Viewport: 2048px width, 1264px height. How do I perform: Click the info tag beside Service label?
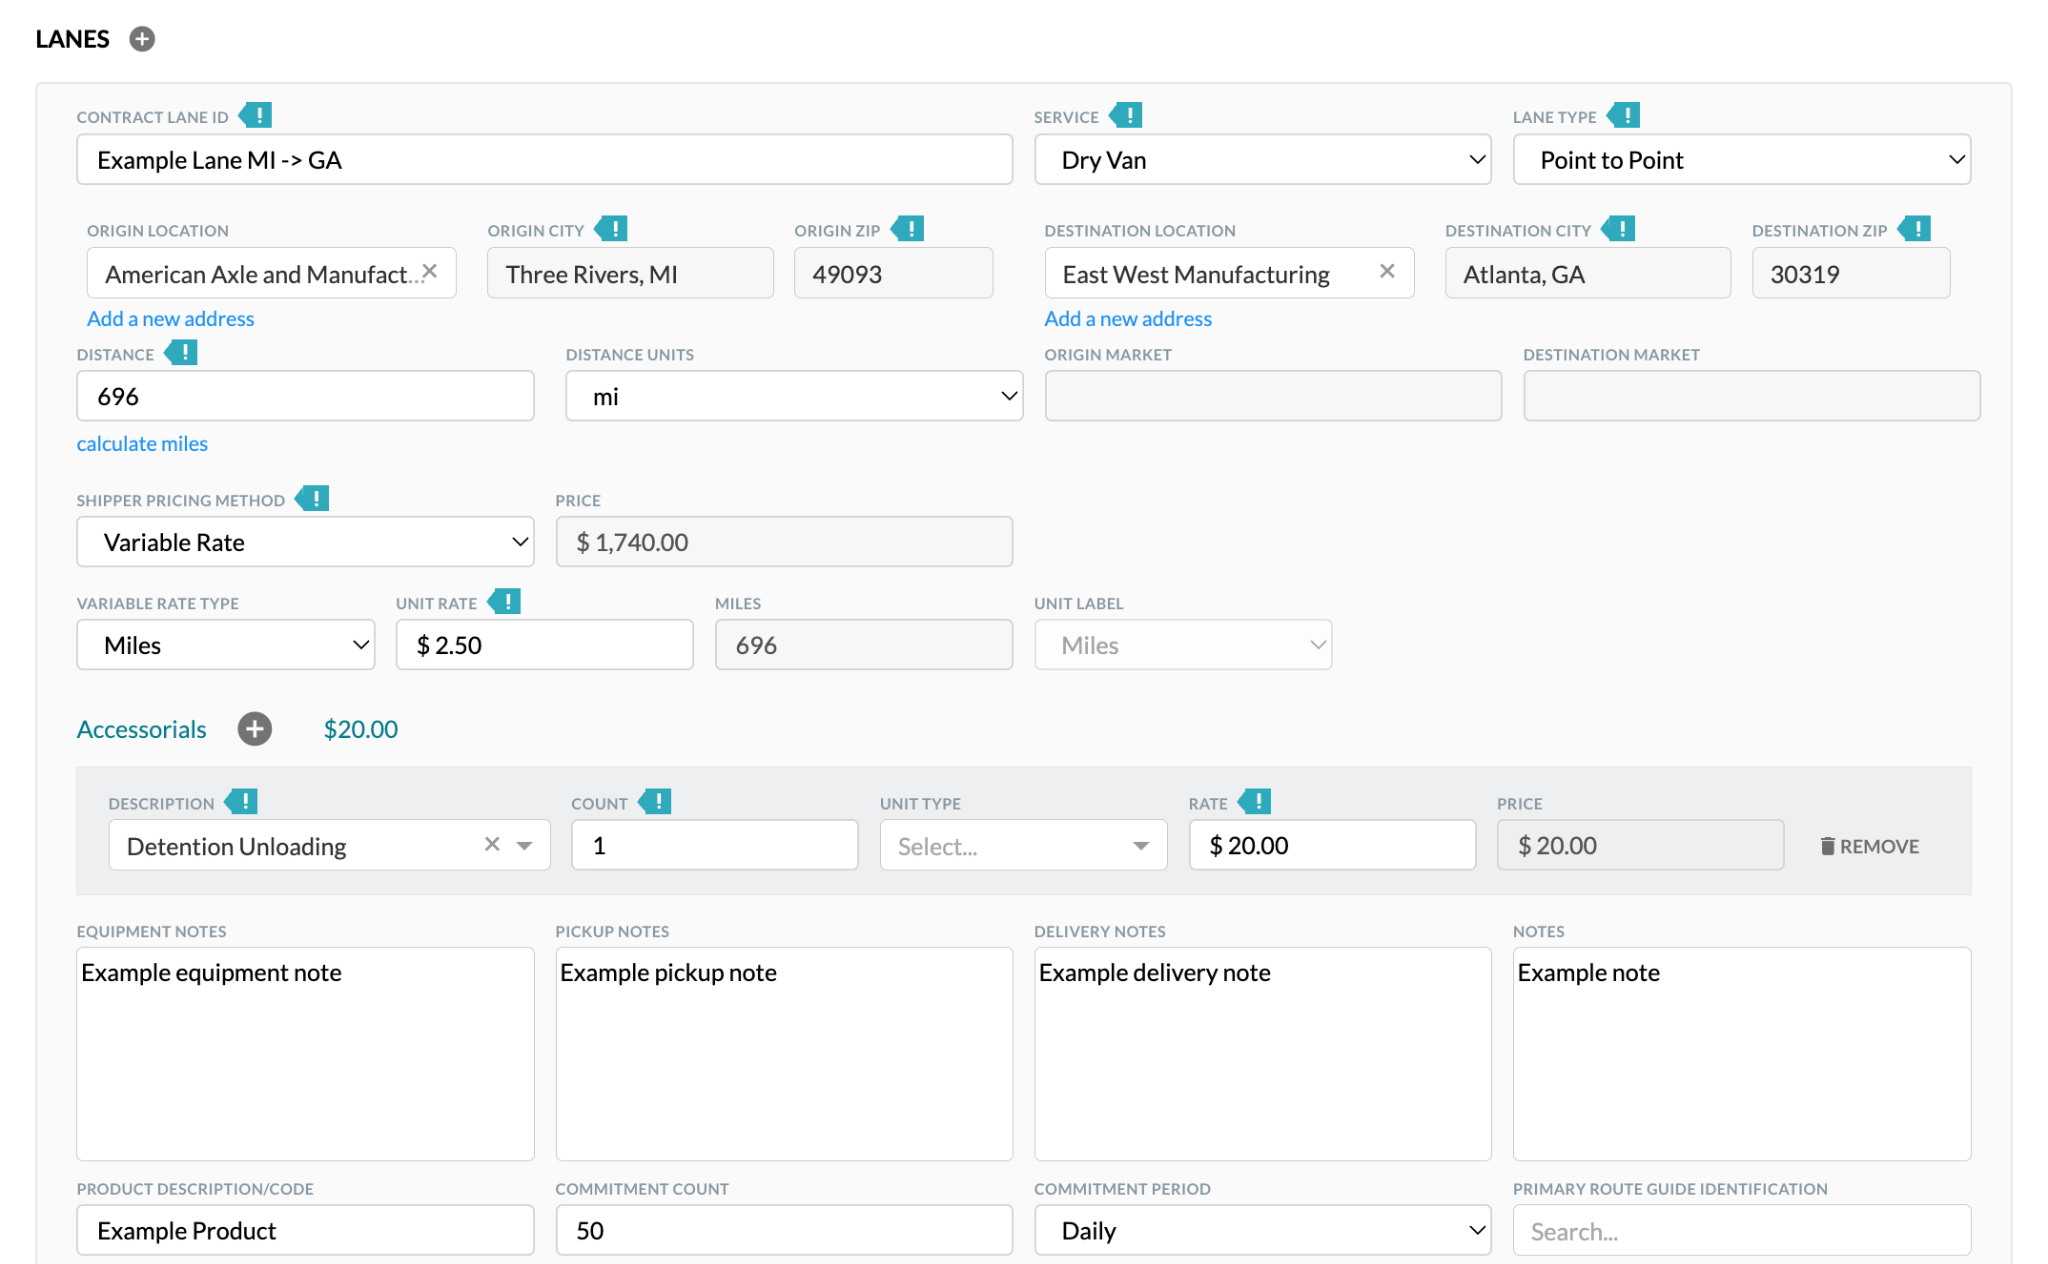[1126, 116]
